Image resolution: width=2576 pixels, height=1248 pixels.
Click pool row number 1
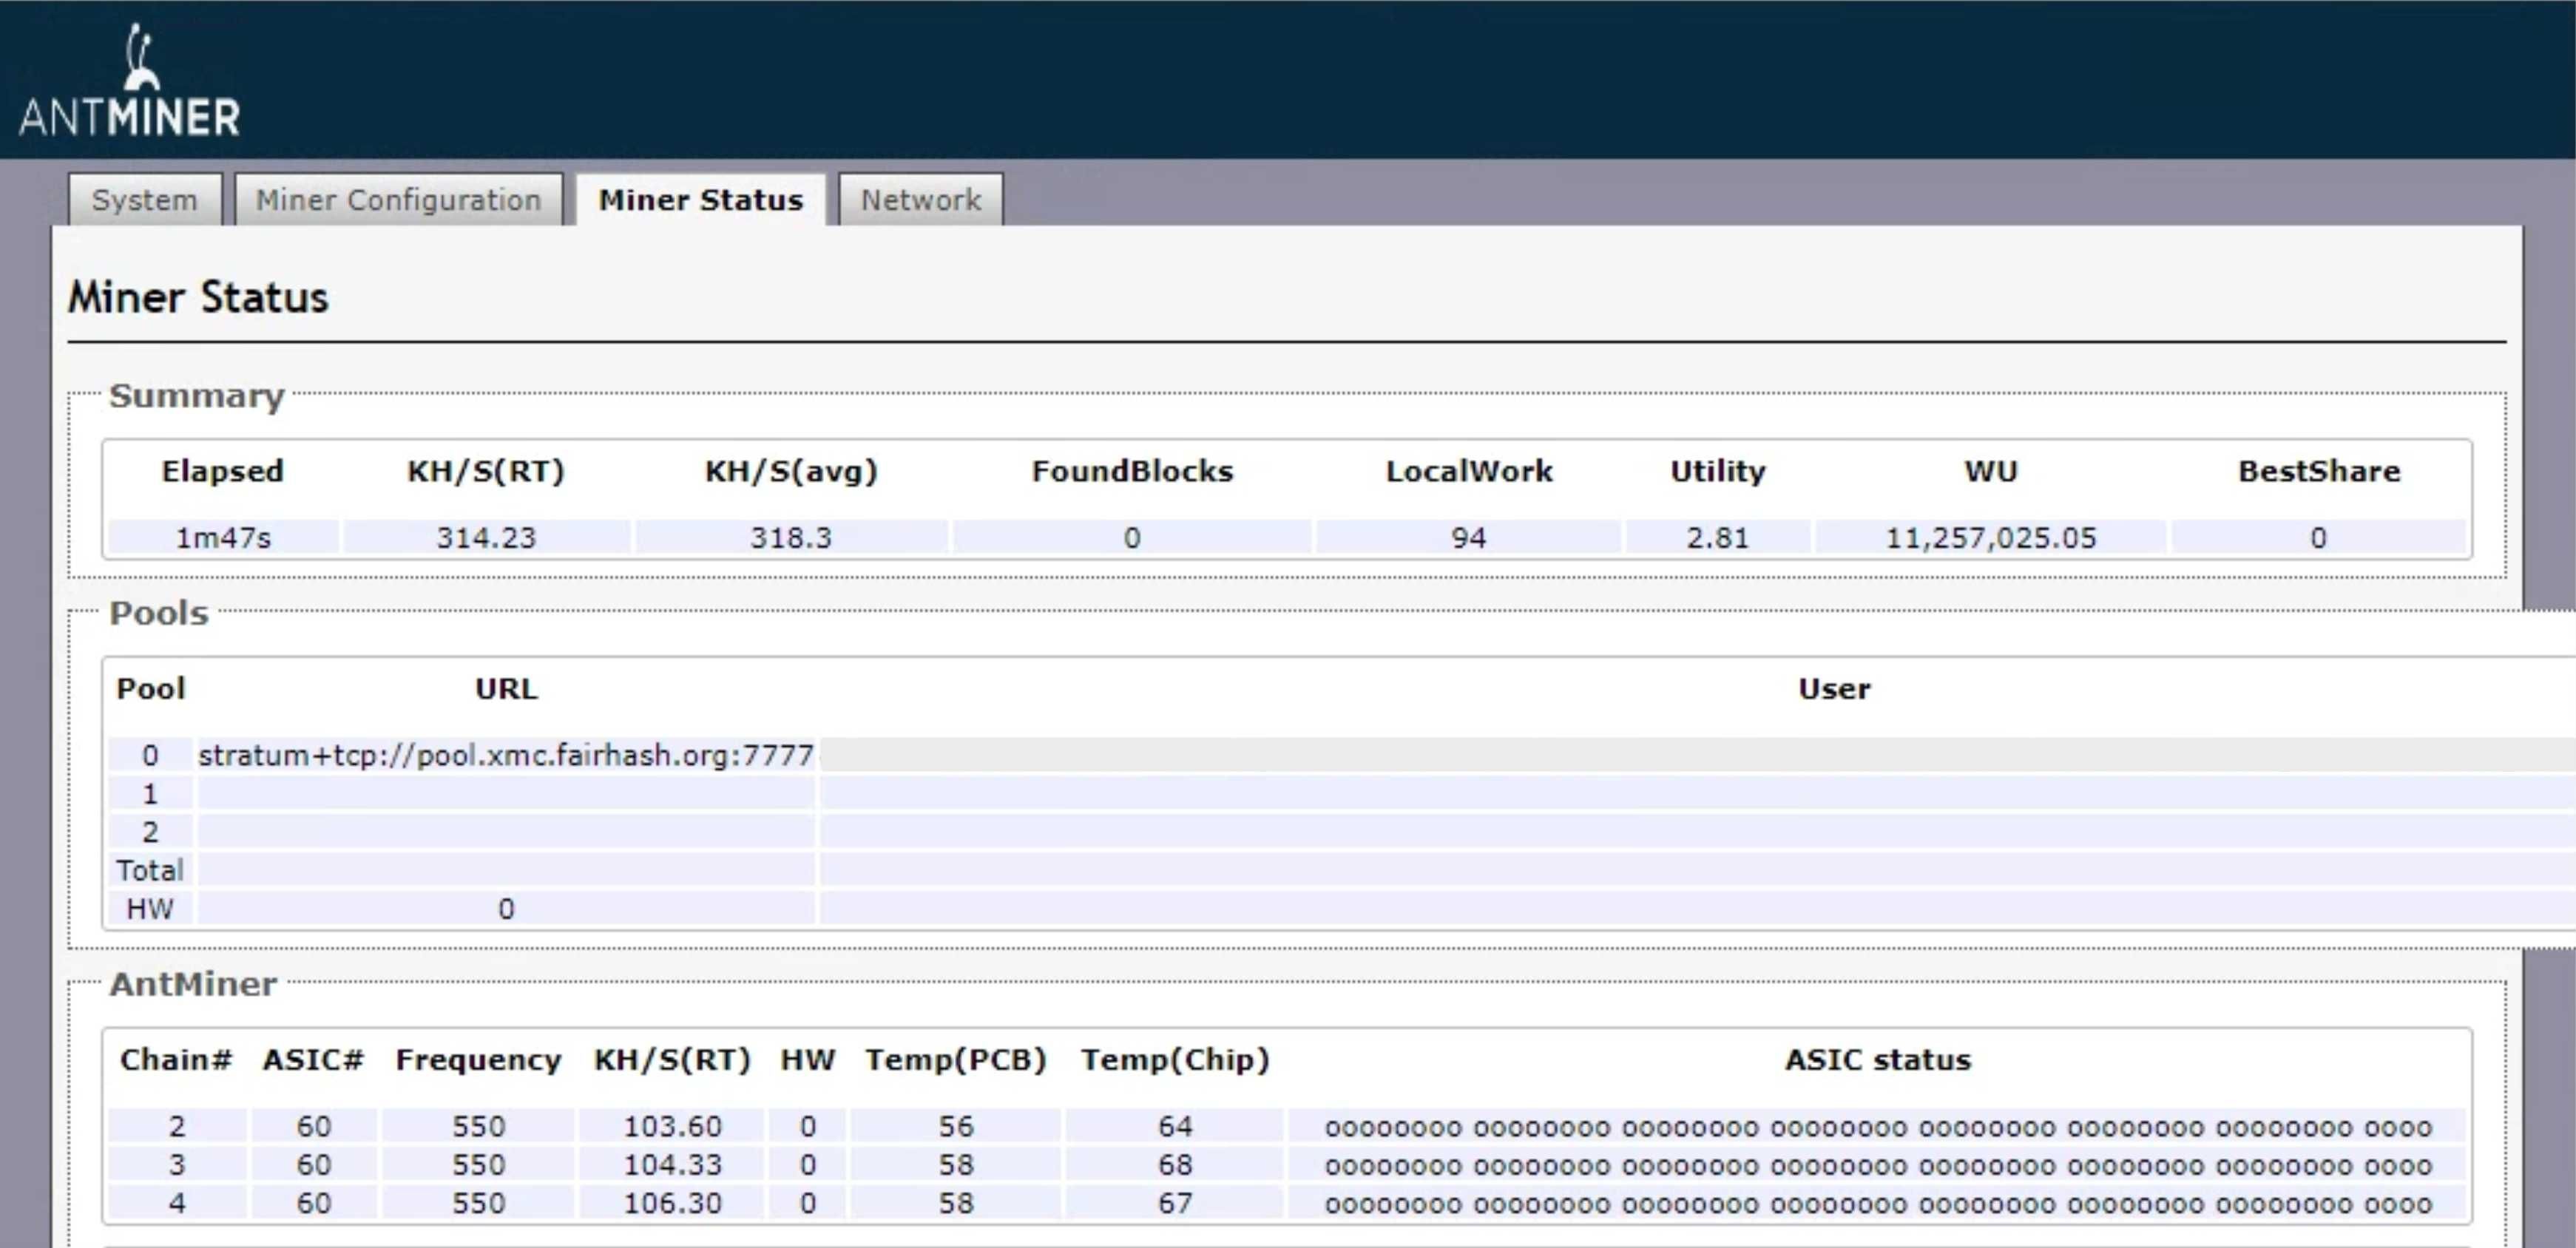click(x=150, y=794)
